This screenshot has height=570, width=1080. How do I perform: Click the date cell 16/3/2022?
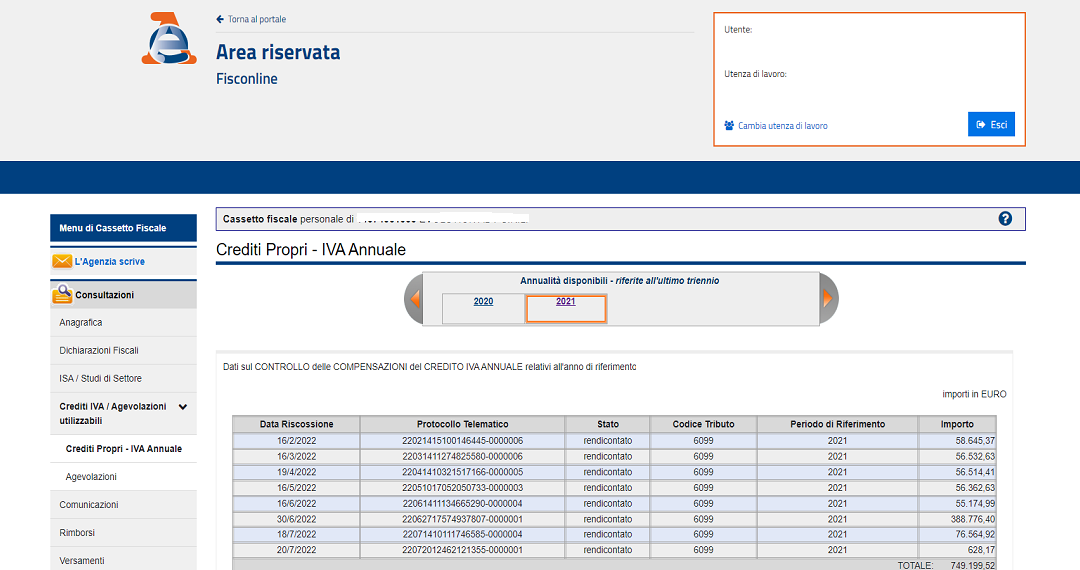pos(296,456)
